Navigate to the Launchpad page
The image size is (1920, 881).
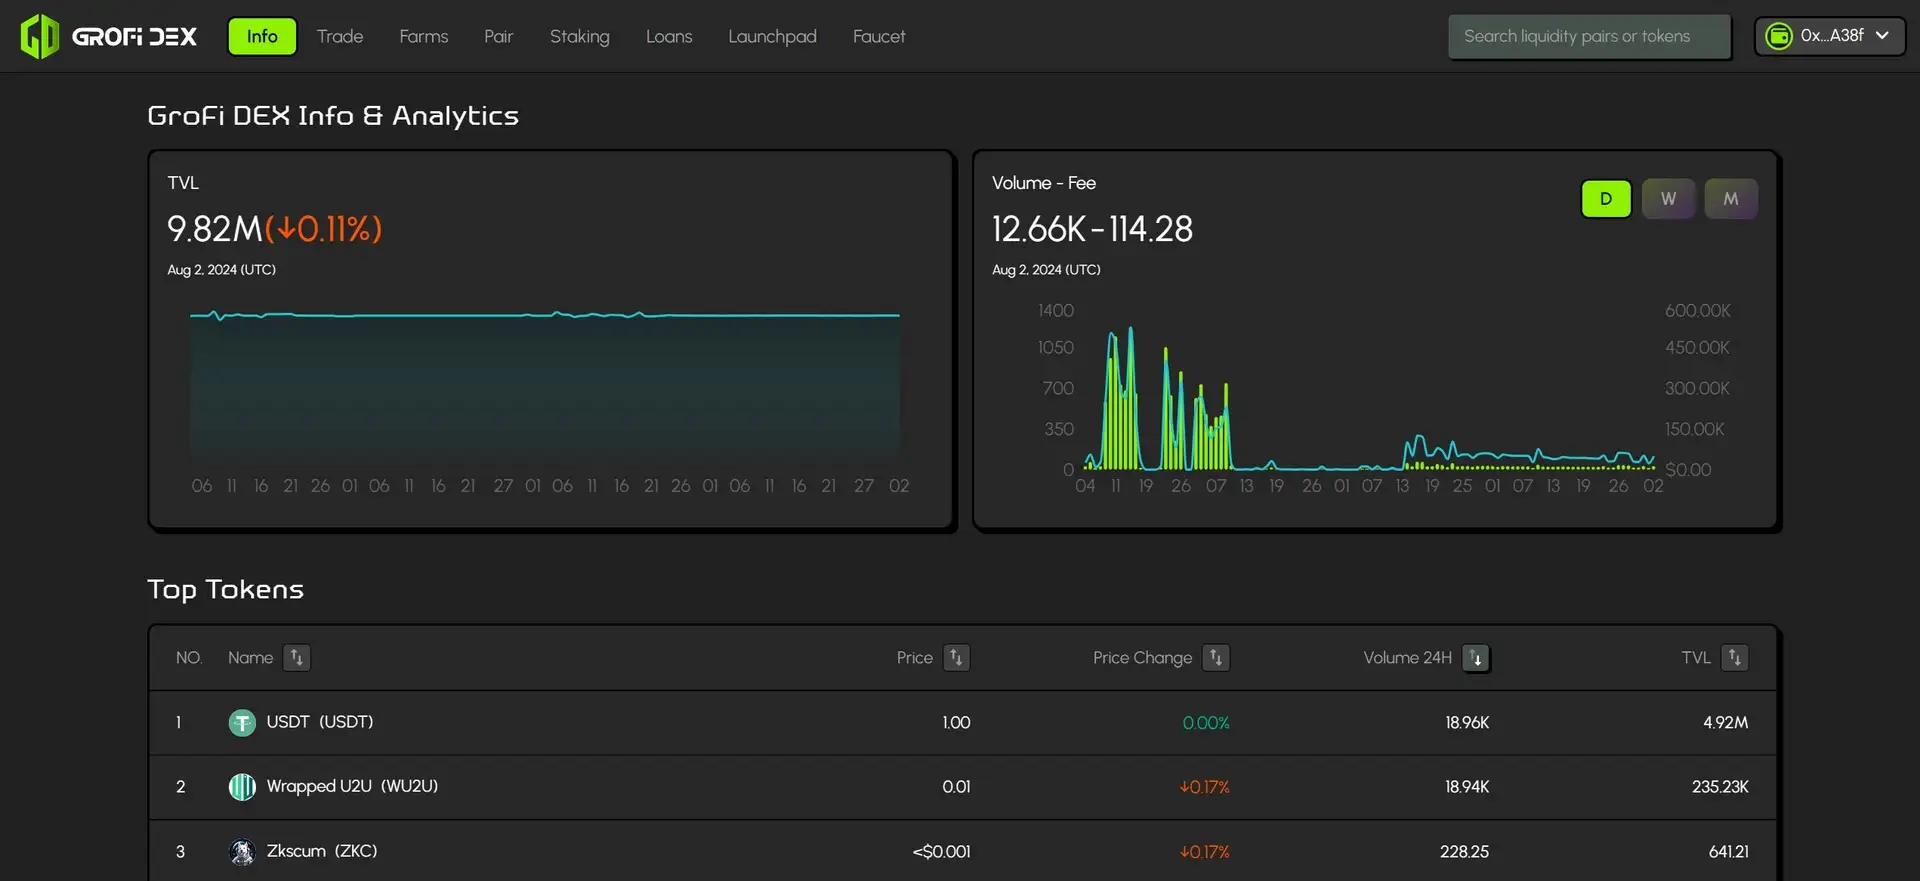pos(772,37)
